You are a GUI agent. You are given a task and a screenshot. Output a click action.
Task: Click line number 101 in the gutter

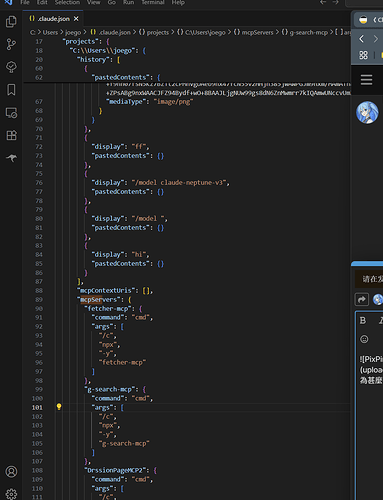[x=37, y=407]
